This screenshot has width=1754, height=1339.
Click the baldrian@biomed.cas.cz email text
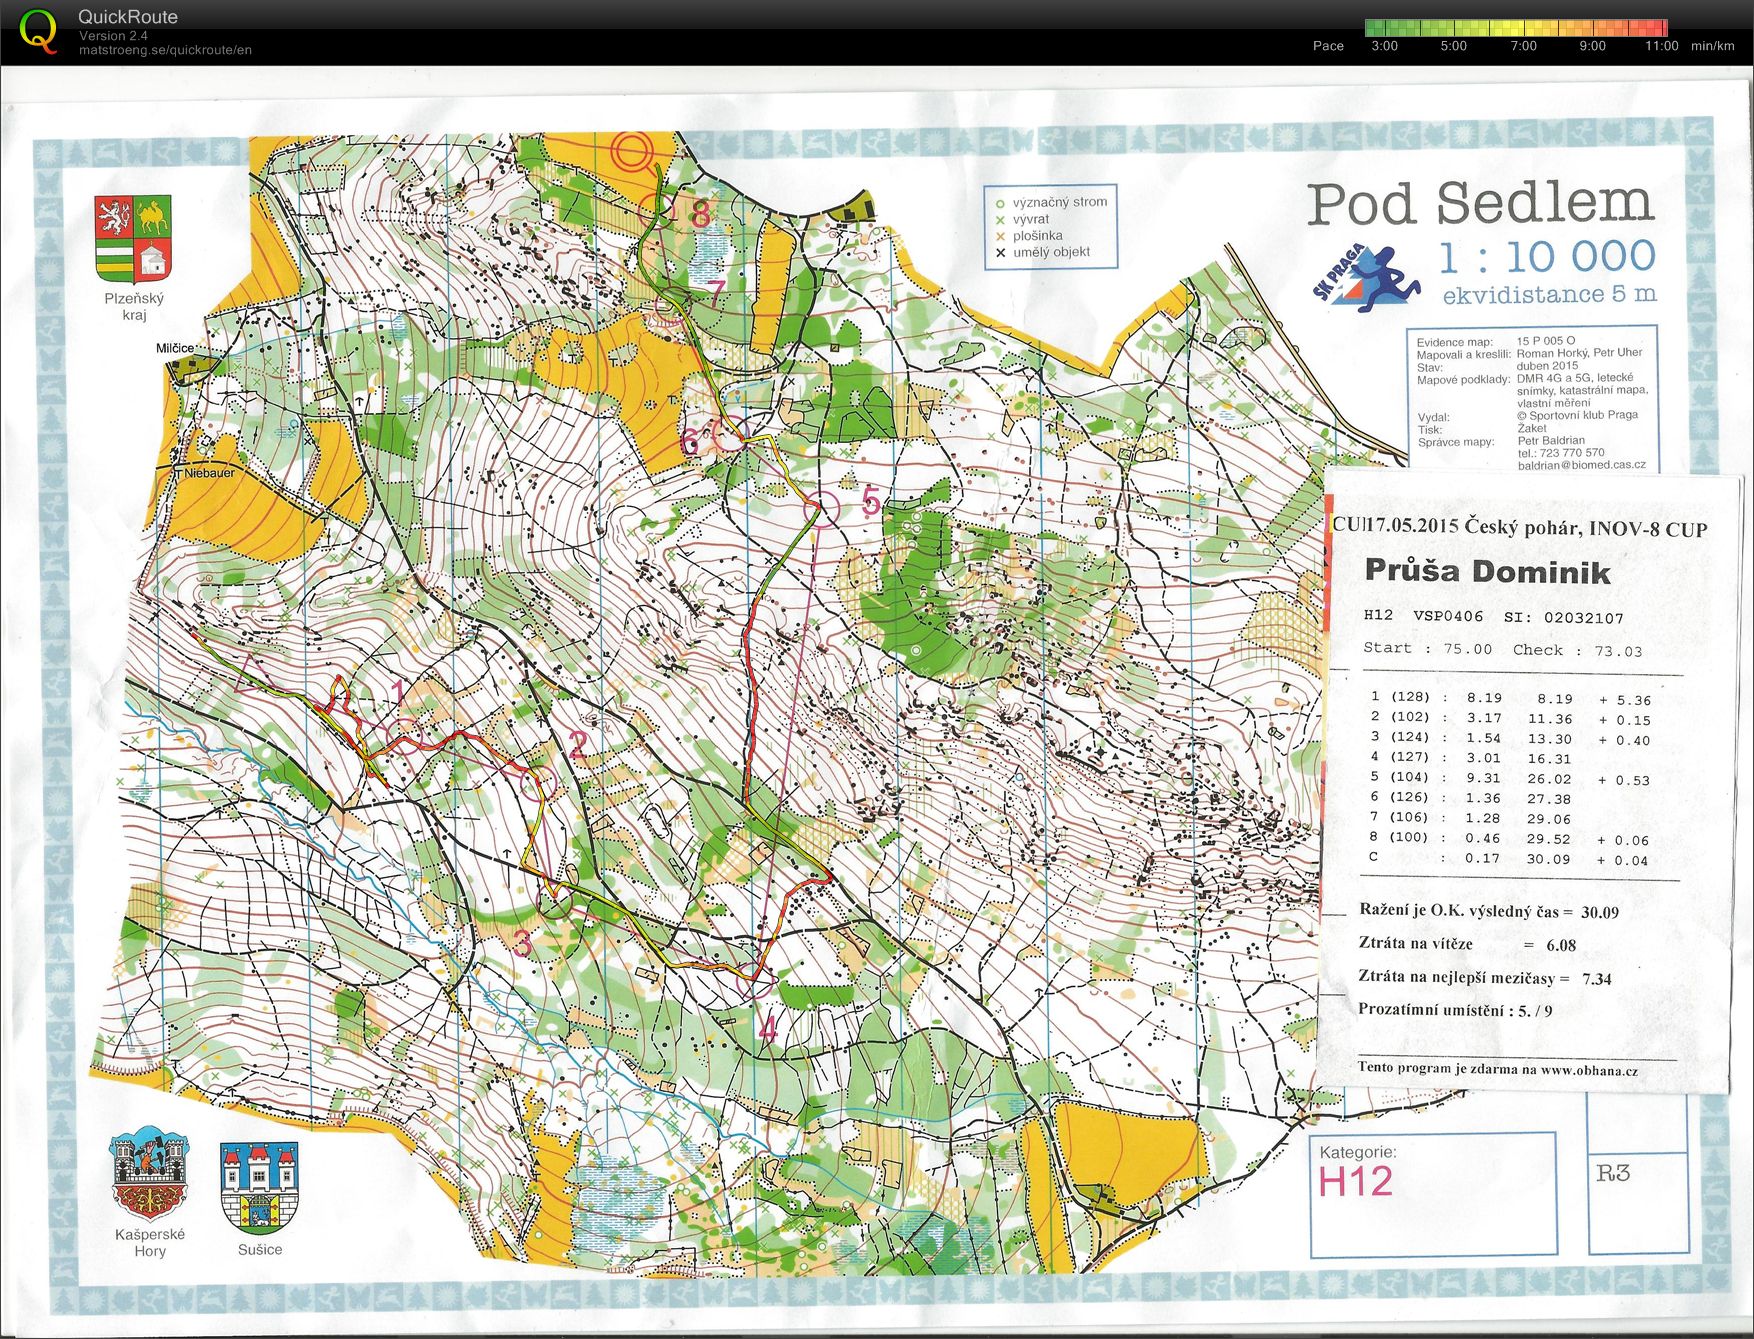coord(1581,465)
